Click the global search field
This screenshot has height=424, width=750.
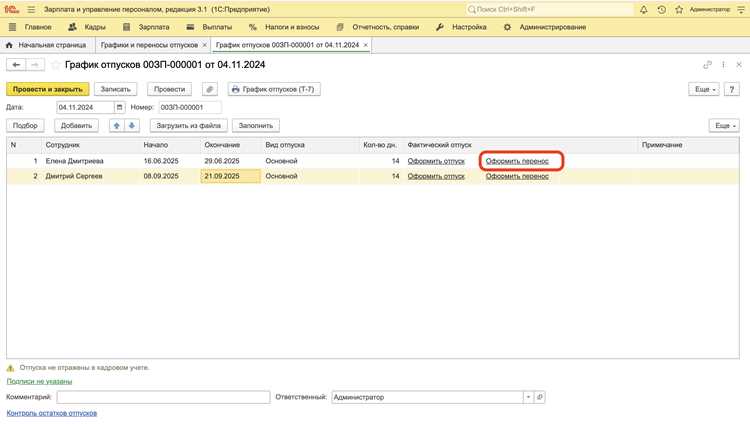(x=550, y=10)
